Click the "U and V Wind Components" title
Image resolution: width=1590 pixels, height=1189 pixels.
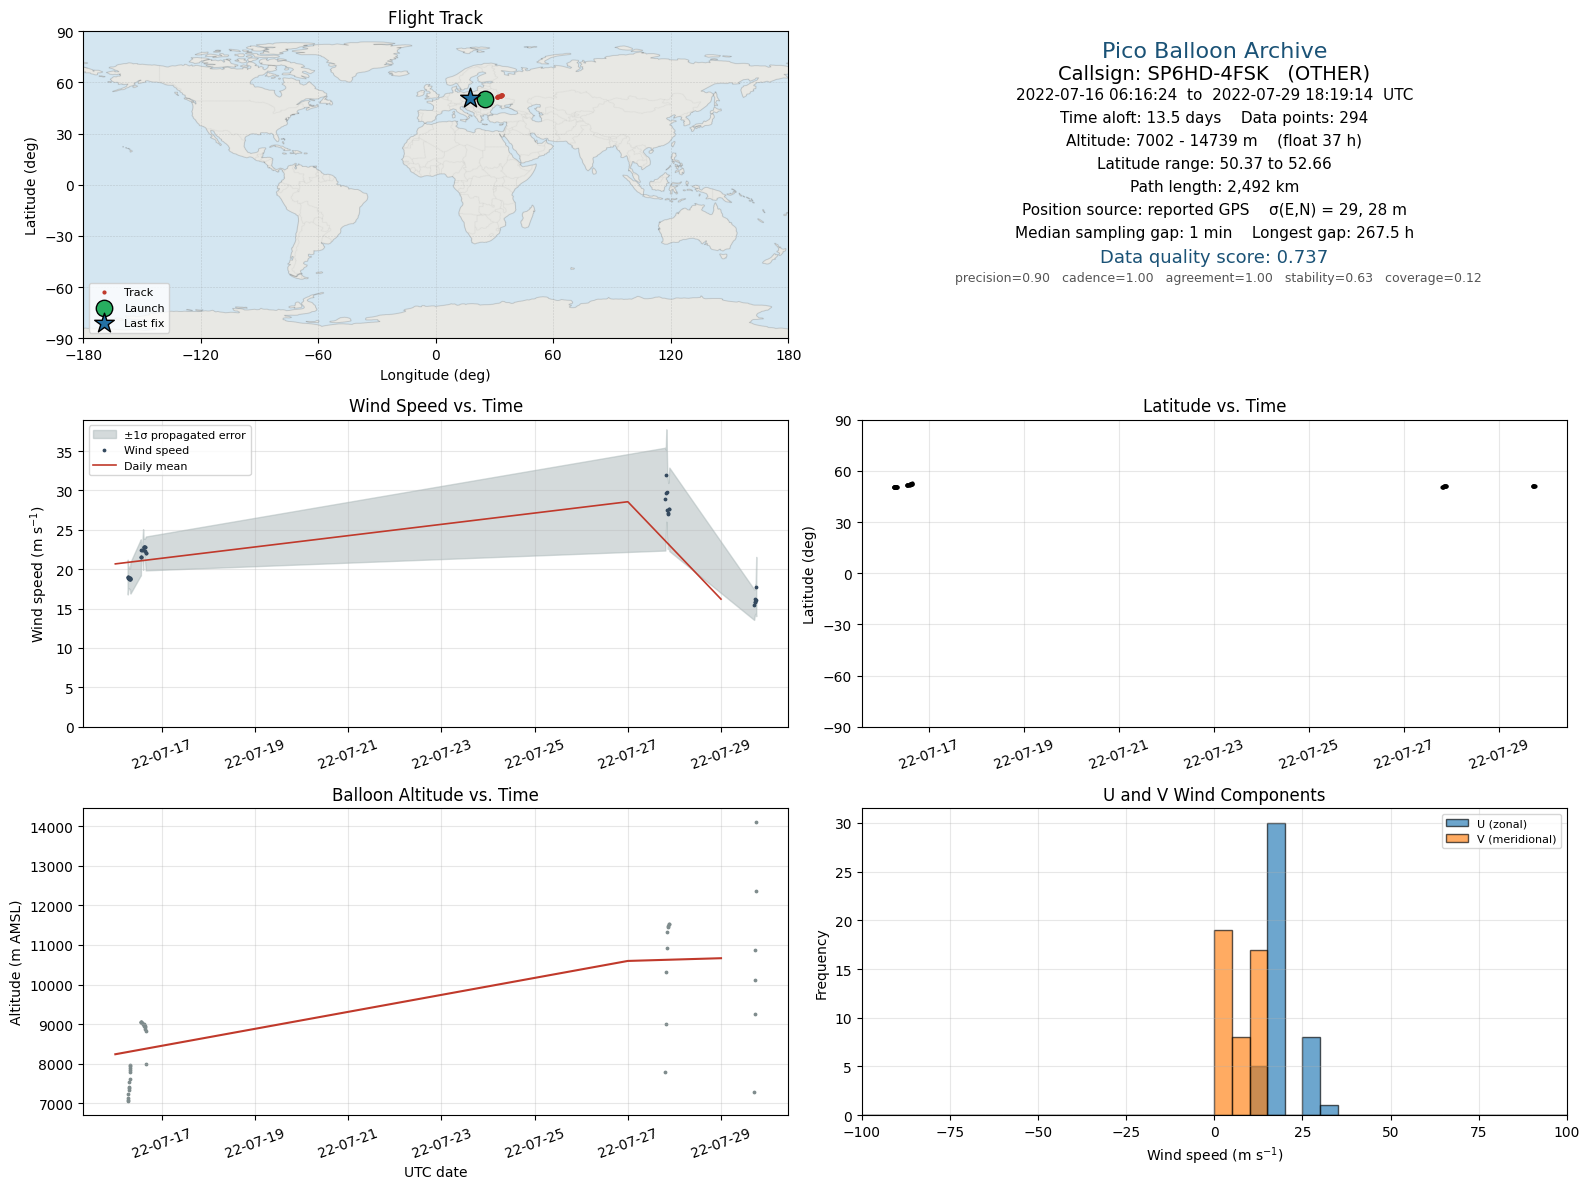point(1214,795)
